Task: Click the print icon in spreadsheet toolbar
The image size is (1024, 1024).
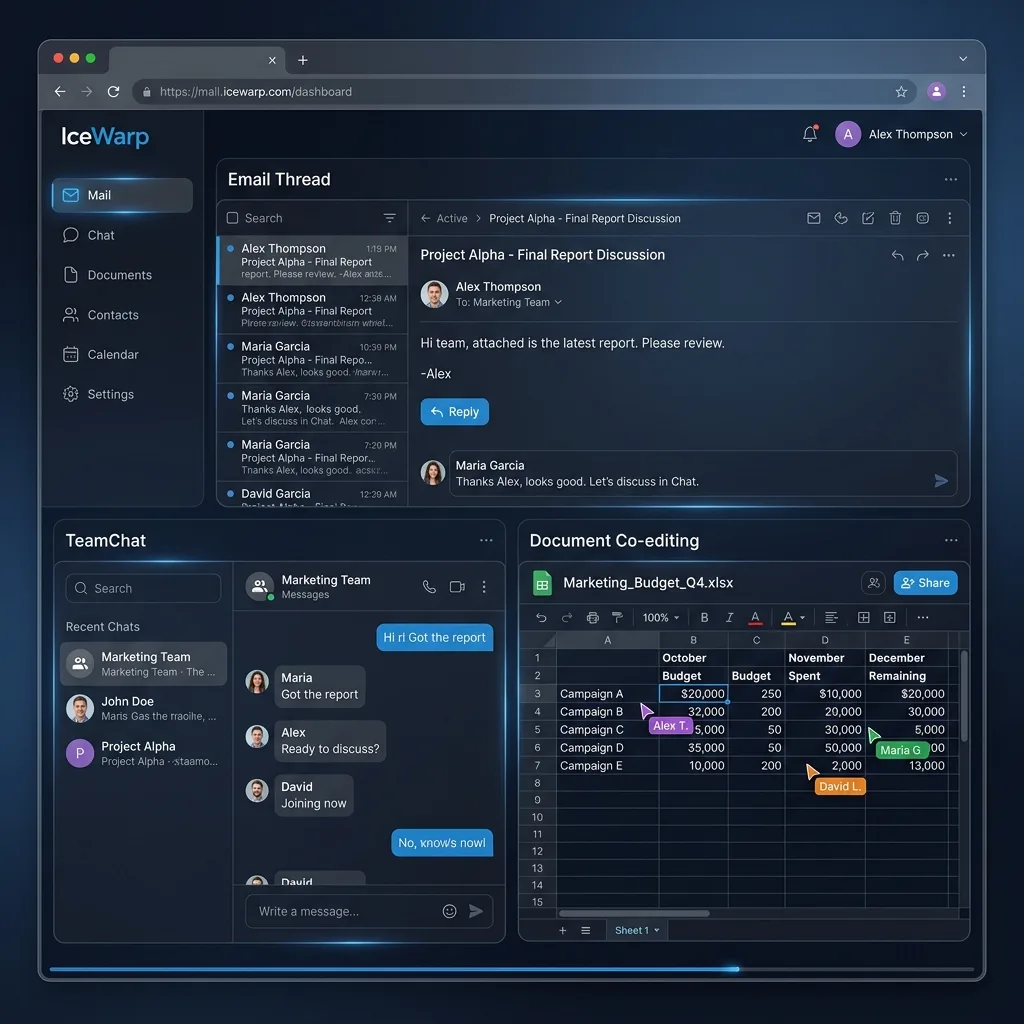Action: [592, 617]
